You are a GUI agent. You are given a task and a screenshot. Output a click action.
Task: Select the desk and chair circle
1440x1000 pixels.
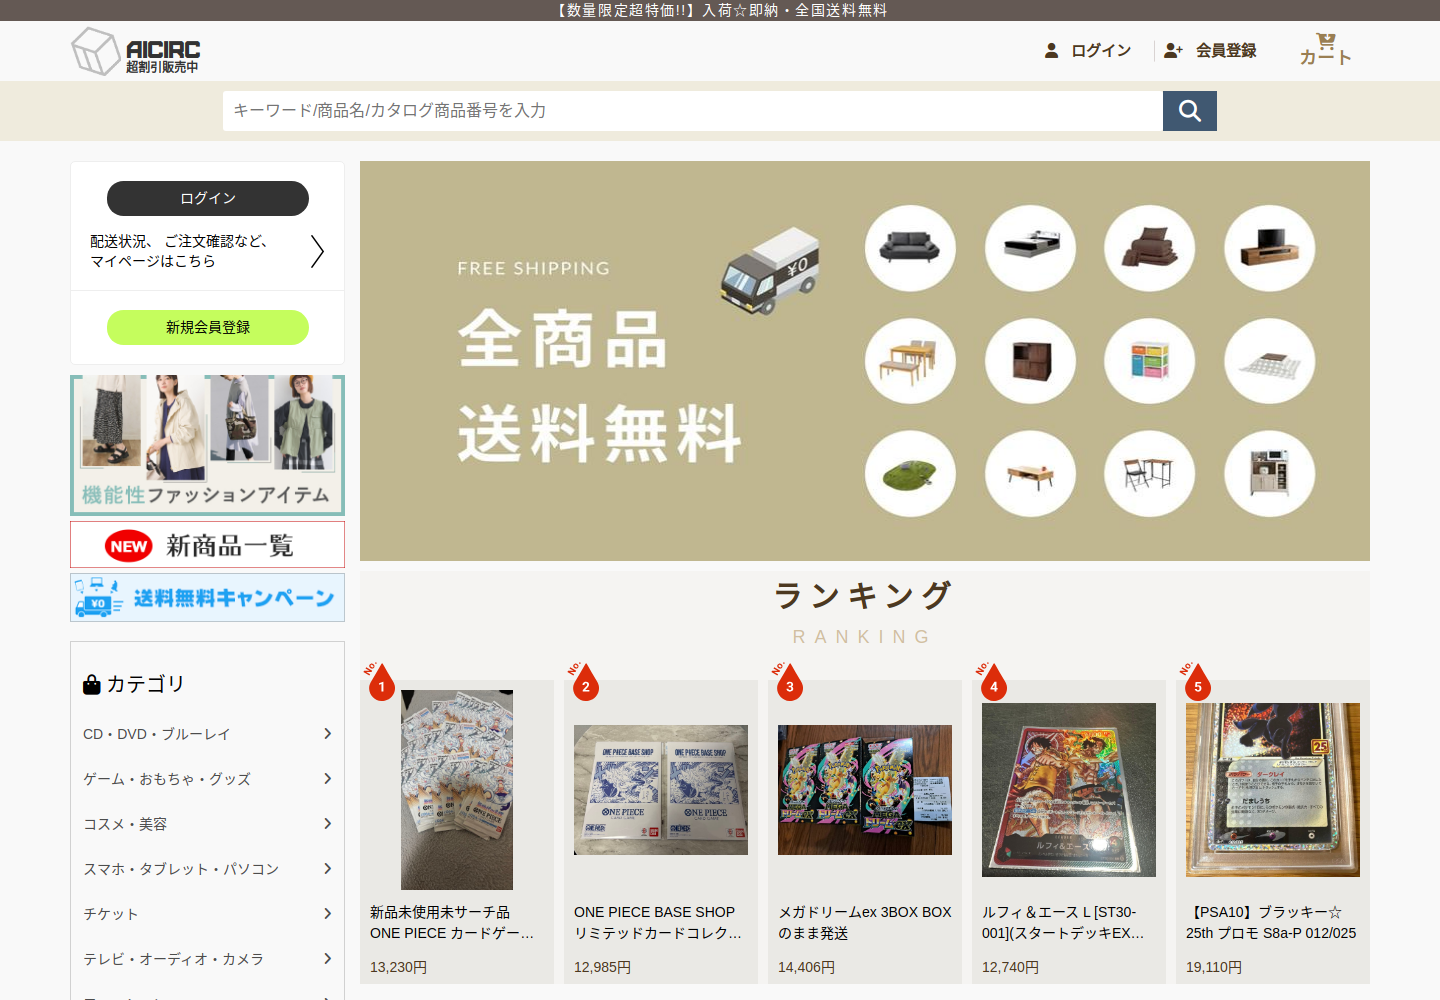click(x=1149, y=474)
